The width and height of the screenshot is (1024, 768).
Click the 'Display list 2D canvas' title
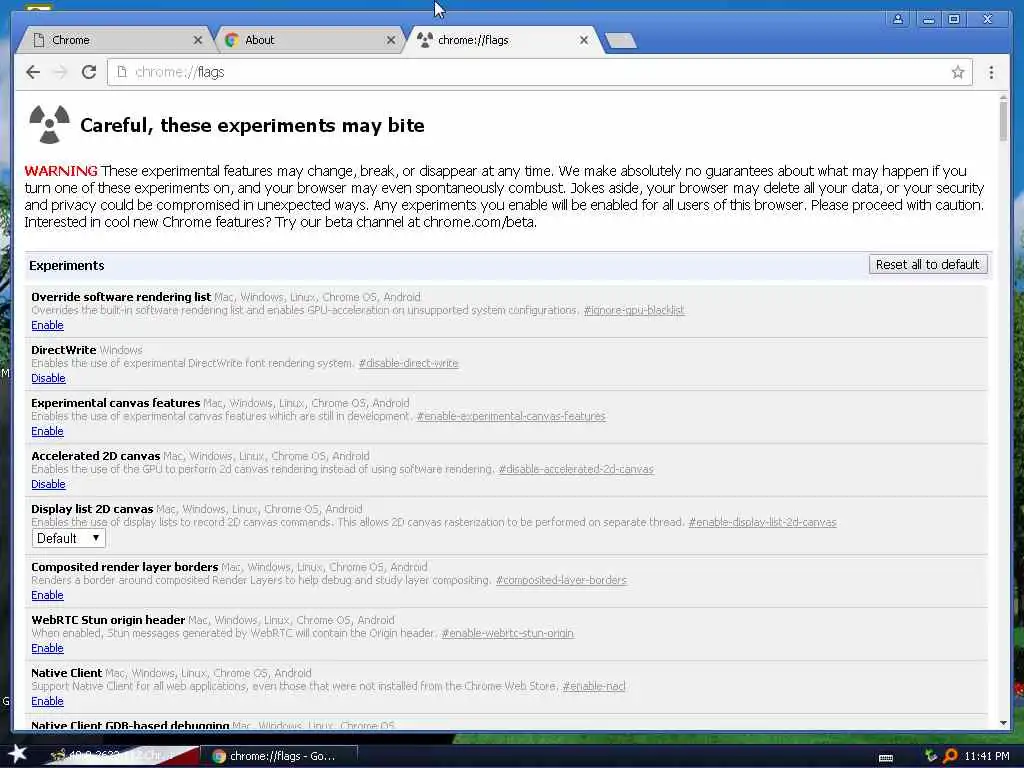pos(92,509)
